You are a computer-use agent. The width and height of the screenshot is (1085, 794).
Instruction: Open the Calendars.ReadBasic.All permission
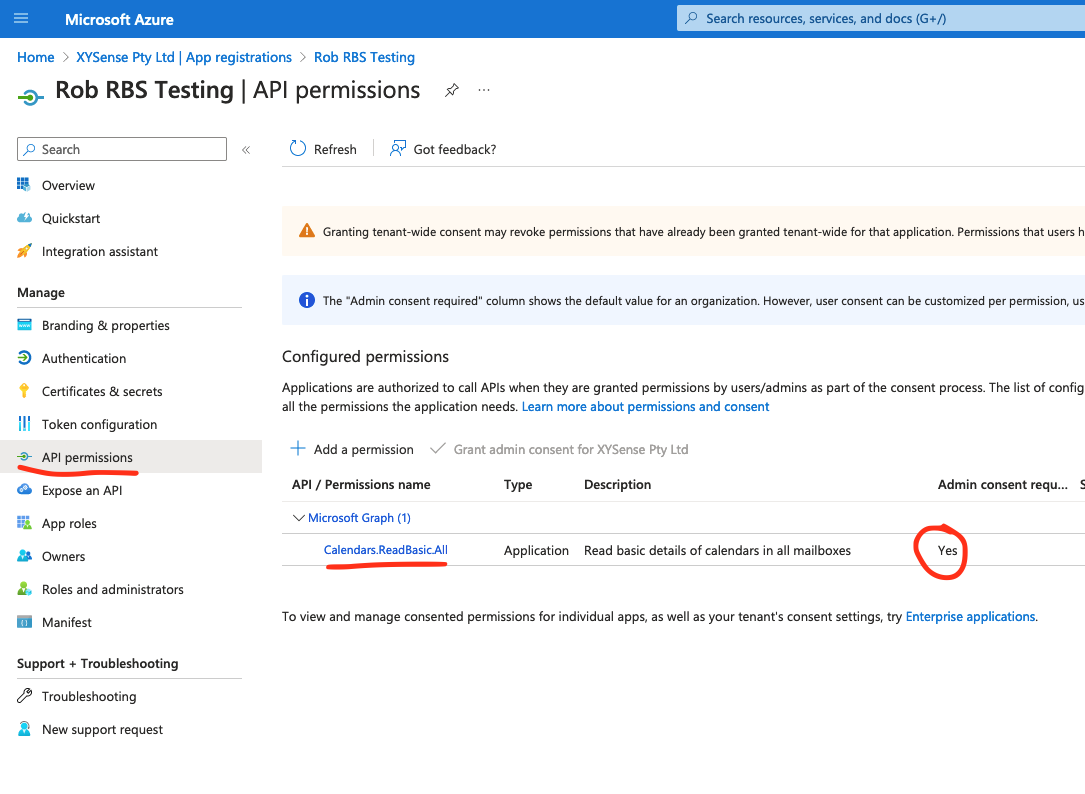[385, 550]
